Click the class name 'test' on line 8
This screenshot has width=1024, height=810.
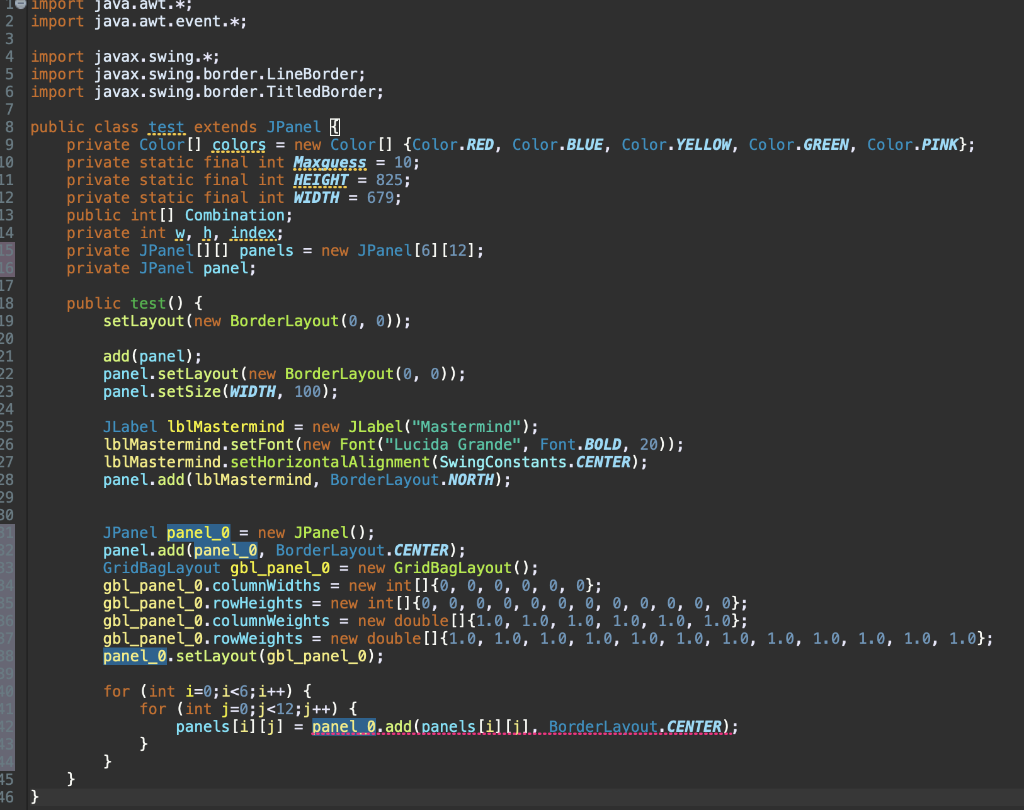(166, 126)
